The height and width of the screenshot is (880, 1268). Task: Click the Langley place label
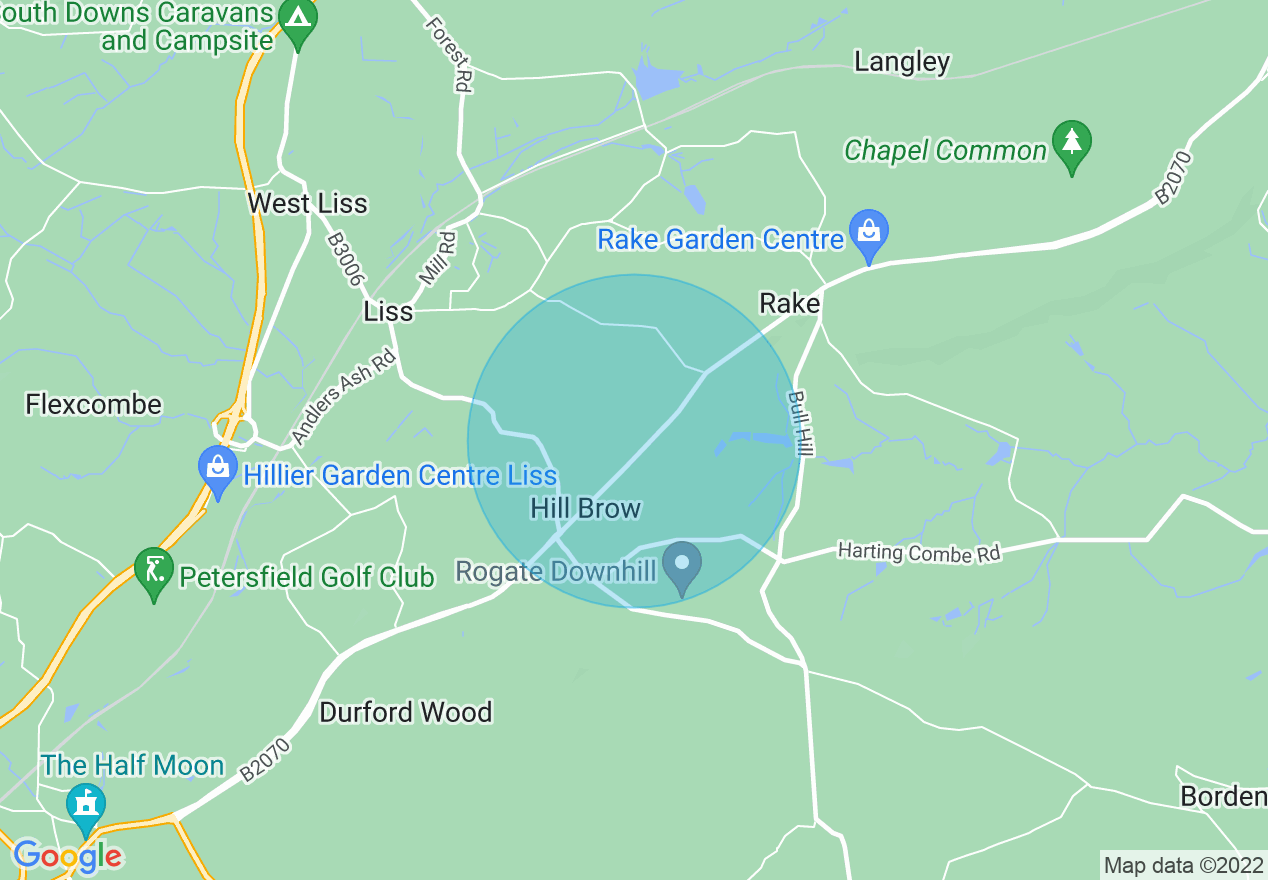click(902, 62)
